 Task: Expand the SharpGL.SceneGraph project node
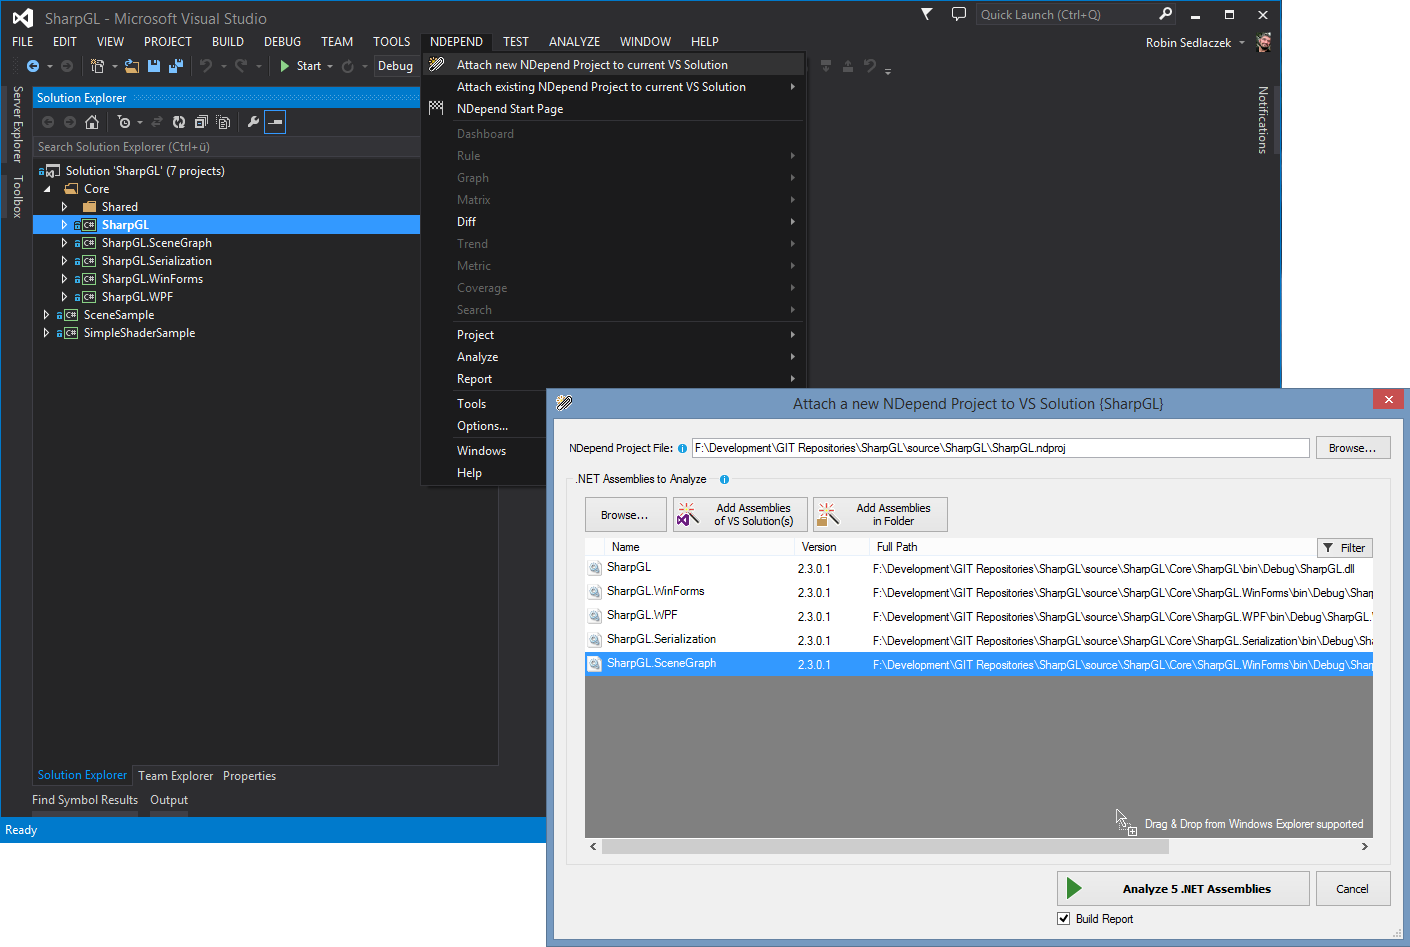click(x=65, y=243)
